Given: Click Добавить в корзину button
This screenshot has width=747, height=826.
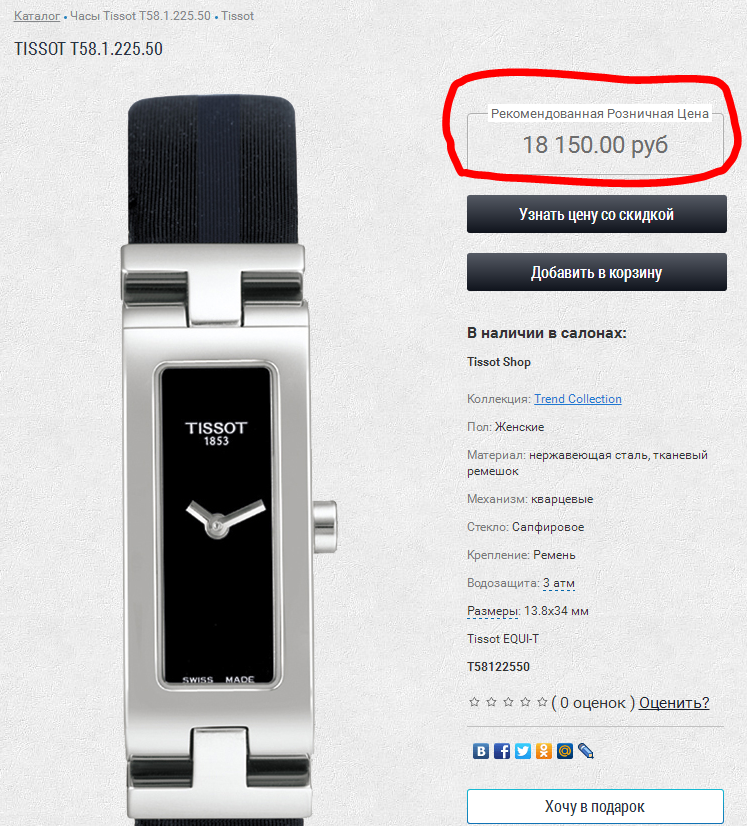Looking at the screenshot, I should (x=596, y=272).
